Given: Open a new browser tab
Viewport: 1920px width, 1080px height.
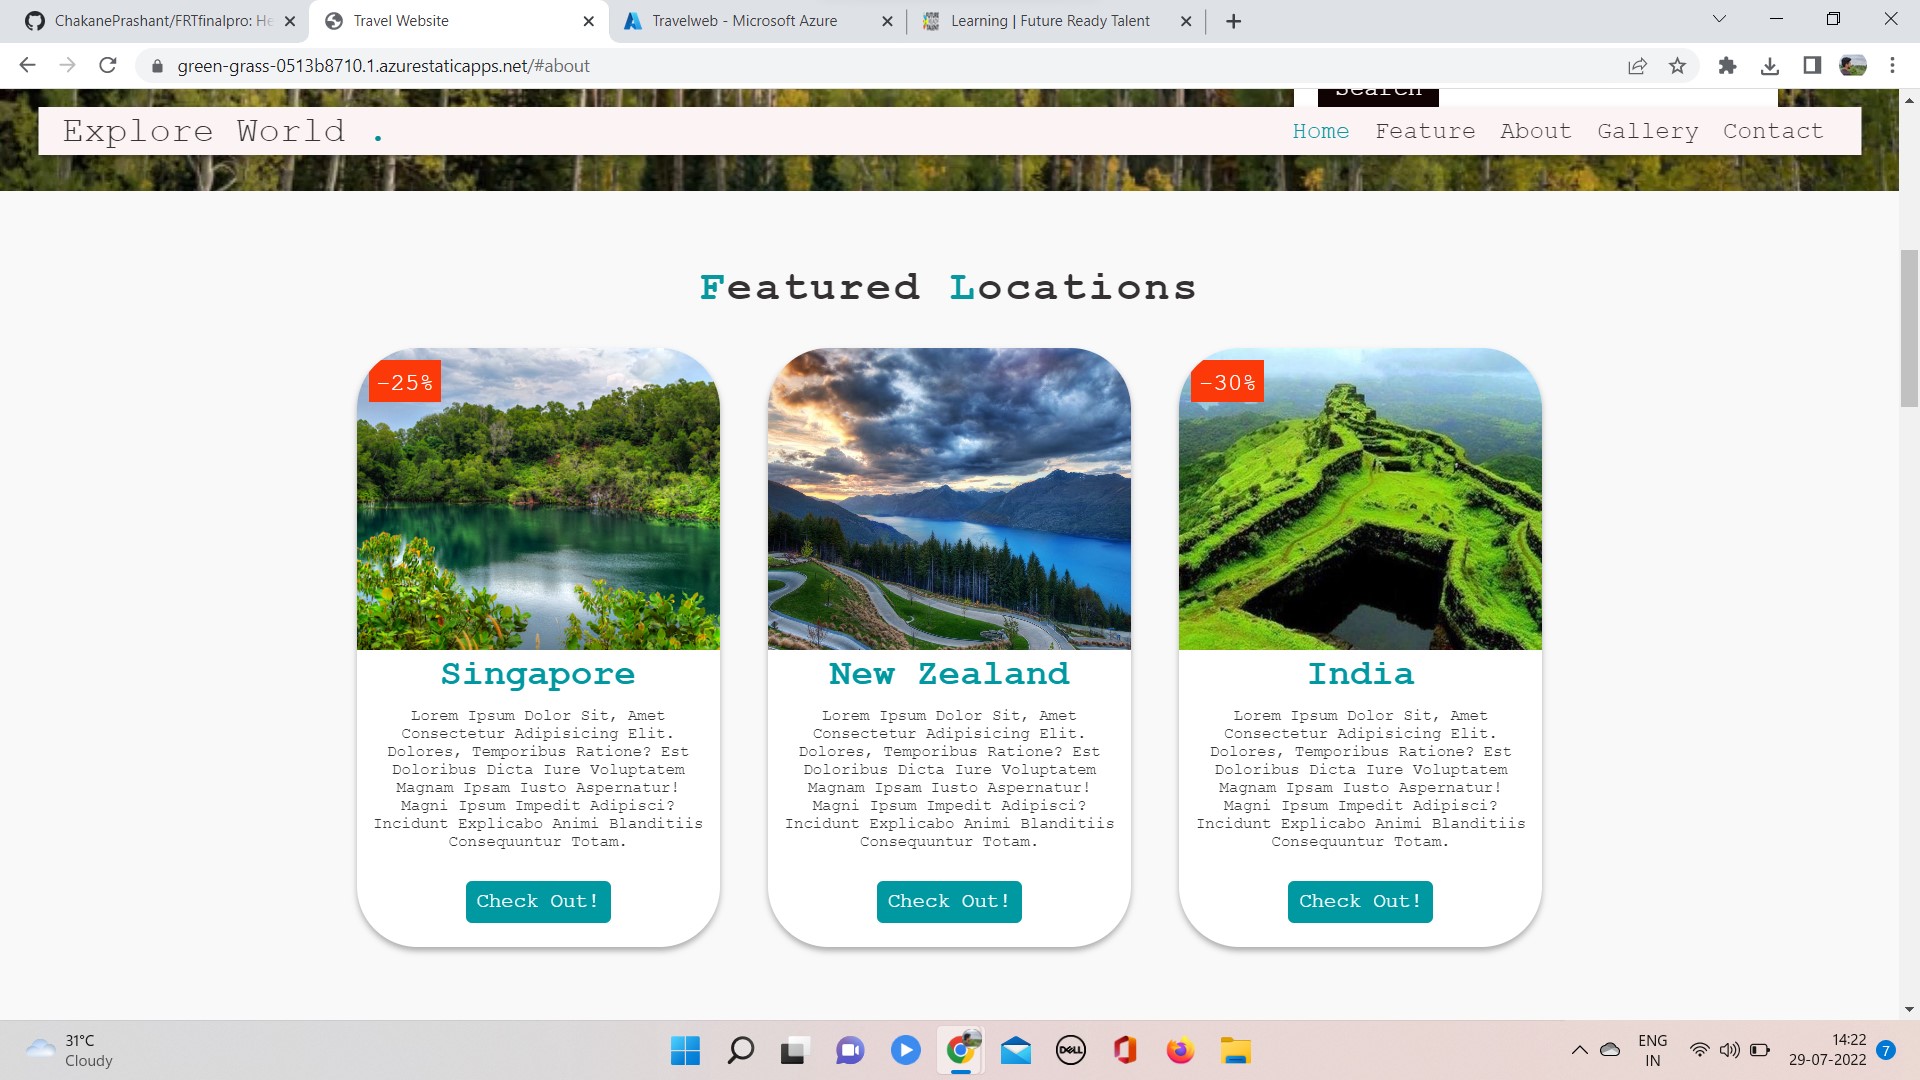Looking at the screenshot, I should [x=1233, y=21].
